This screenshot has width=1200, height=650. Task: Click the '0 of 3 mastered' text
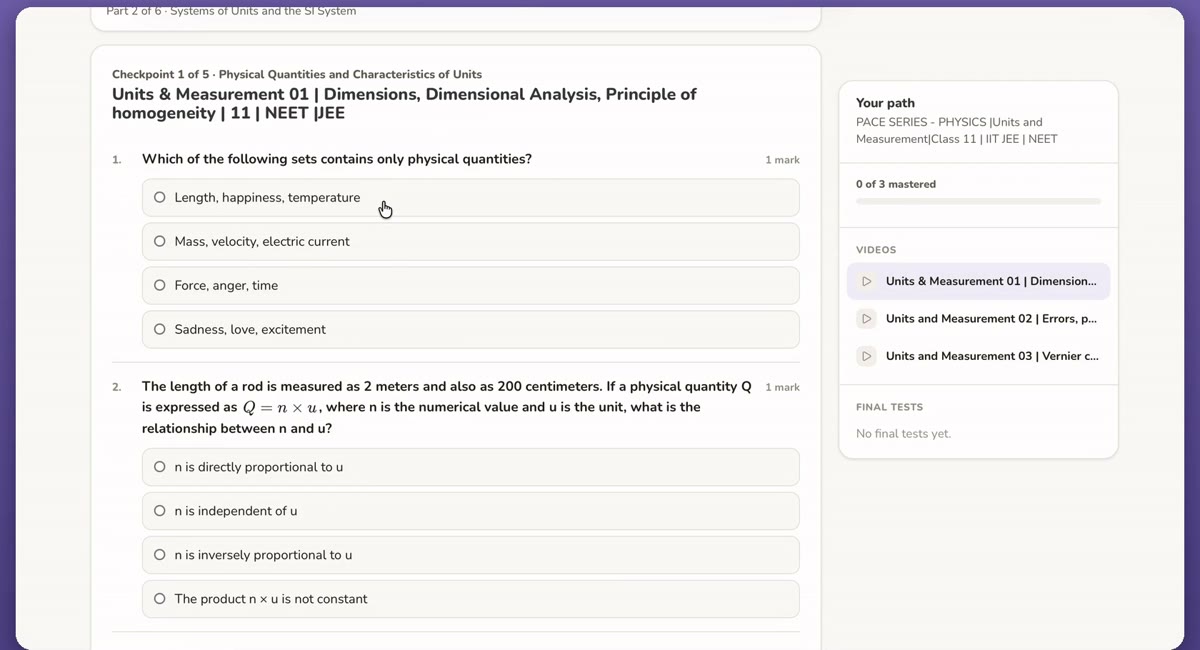(896, 184)
